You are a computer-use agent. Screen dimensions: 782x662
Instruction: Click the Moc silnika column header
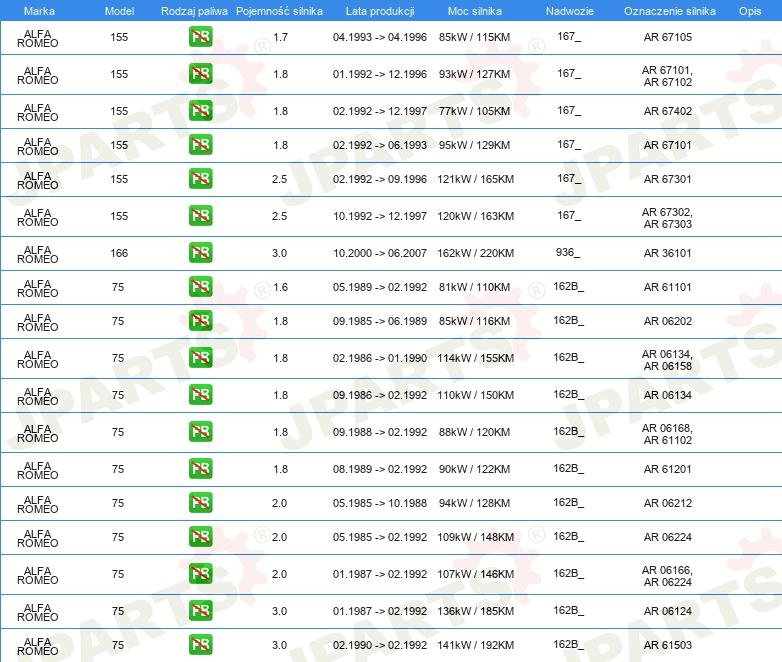click(475, 11)
